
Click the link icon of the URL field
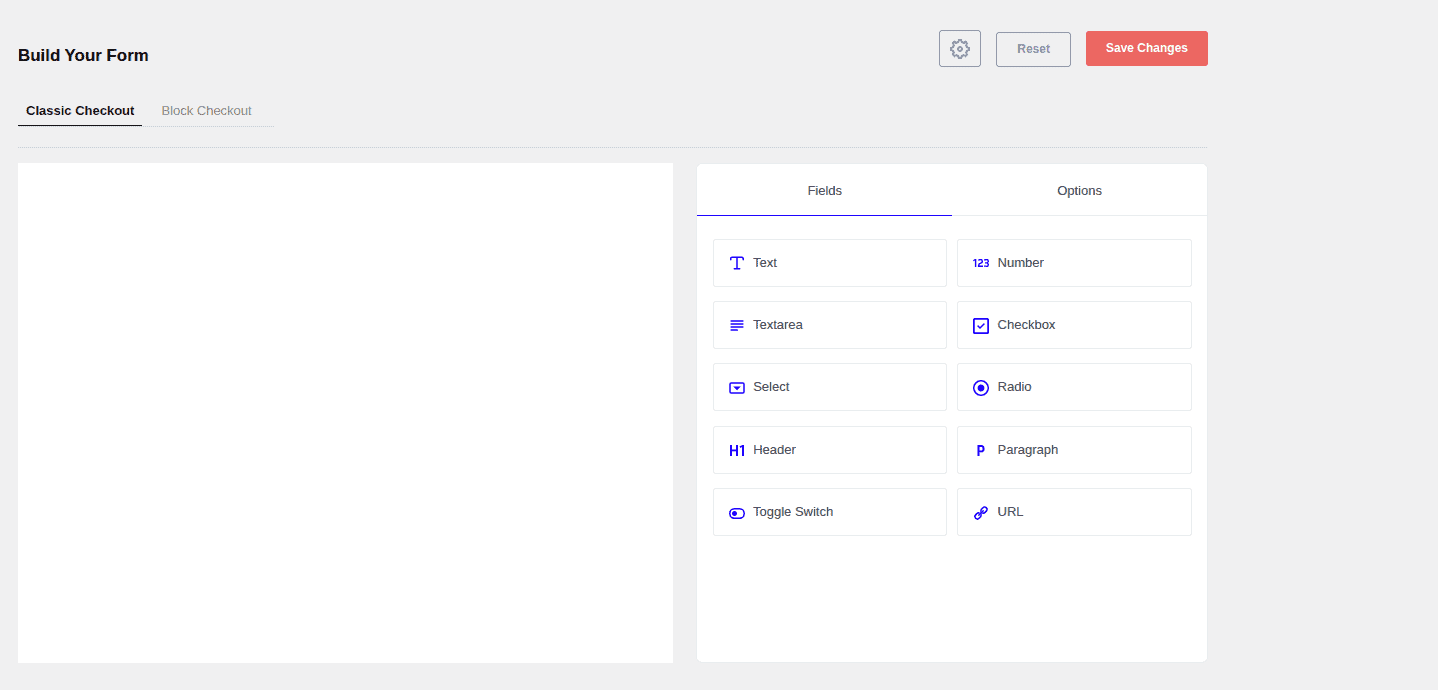(x=981, y=513)
